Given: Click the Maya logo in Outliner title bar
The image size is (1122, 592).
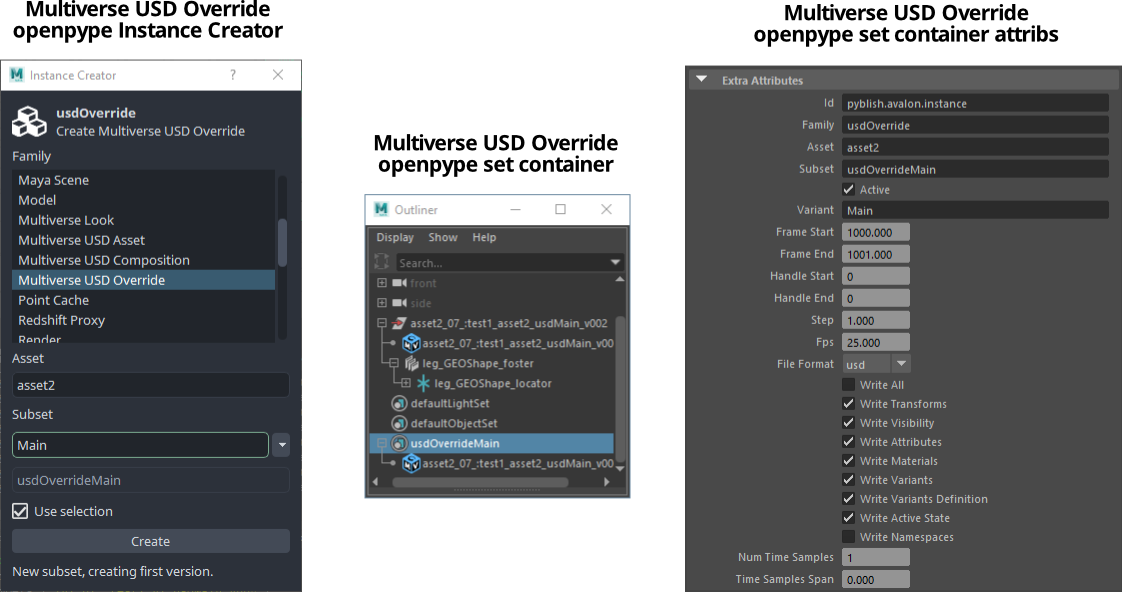Looking at the screenshot, I should pos(381,209).
